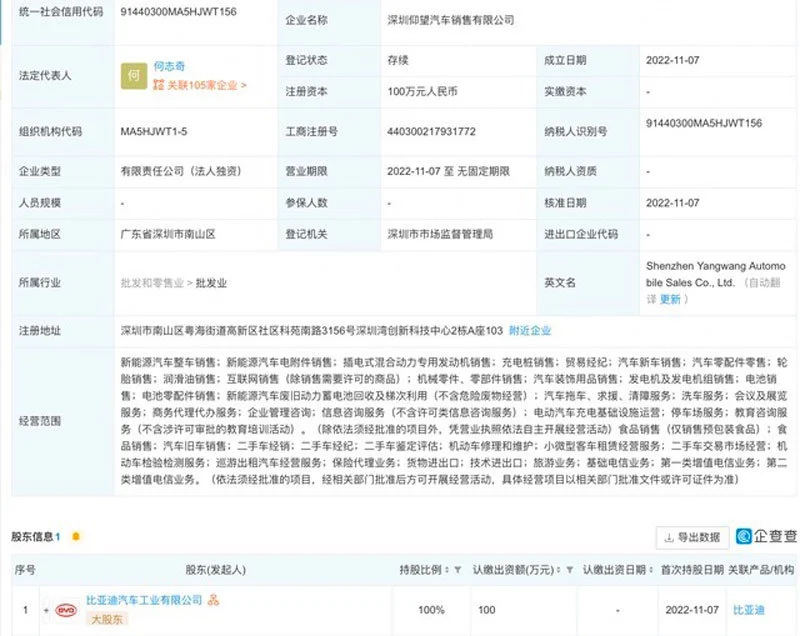This screenshot has height=636, width=800.
Task: Select enterprise type 有限责任公司（法人独资）
Action: 181,171
